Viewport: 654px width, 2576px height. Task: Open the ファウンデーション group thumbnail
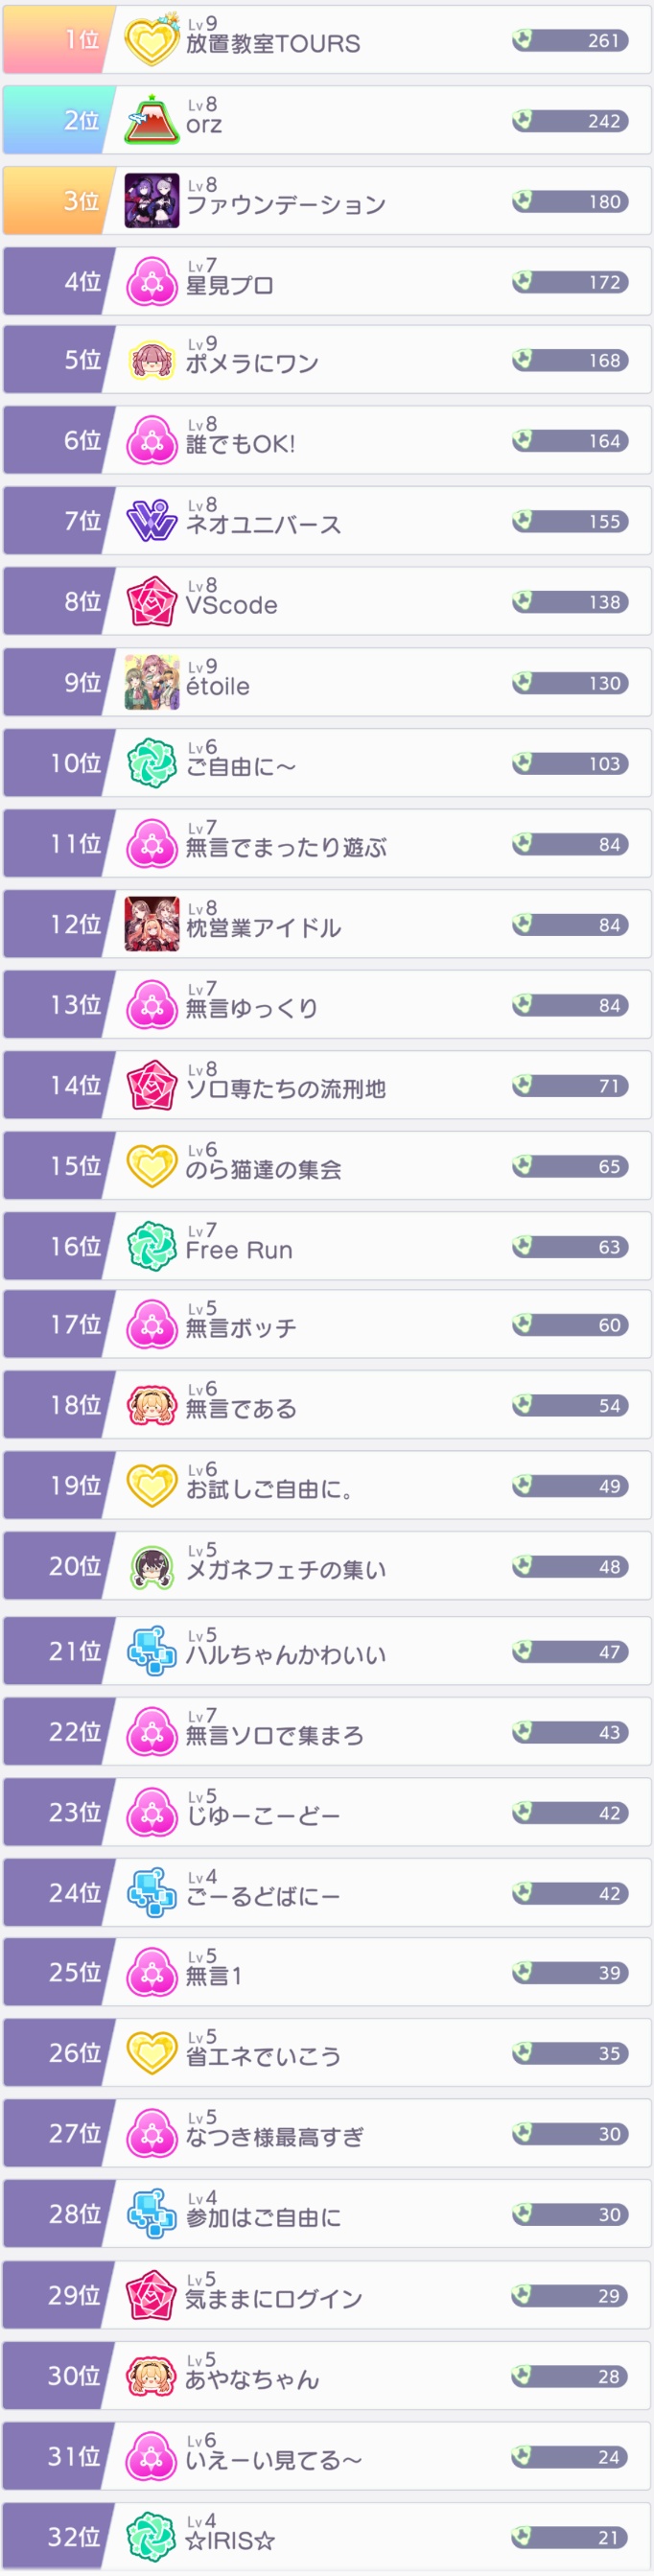pos(151,201)
